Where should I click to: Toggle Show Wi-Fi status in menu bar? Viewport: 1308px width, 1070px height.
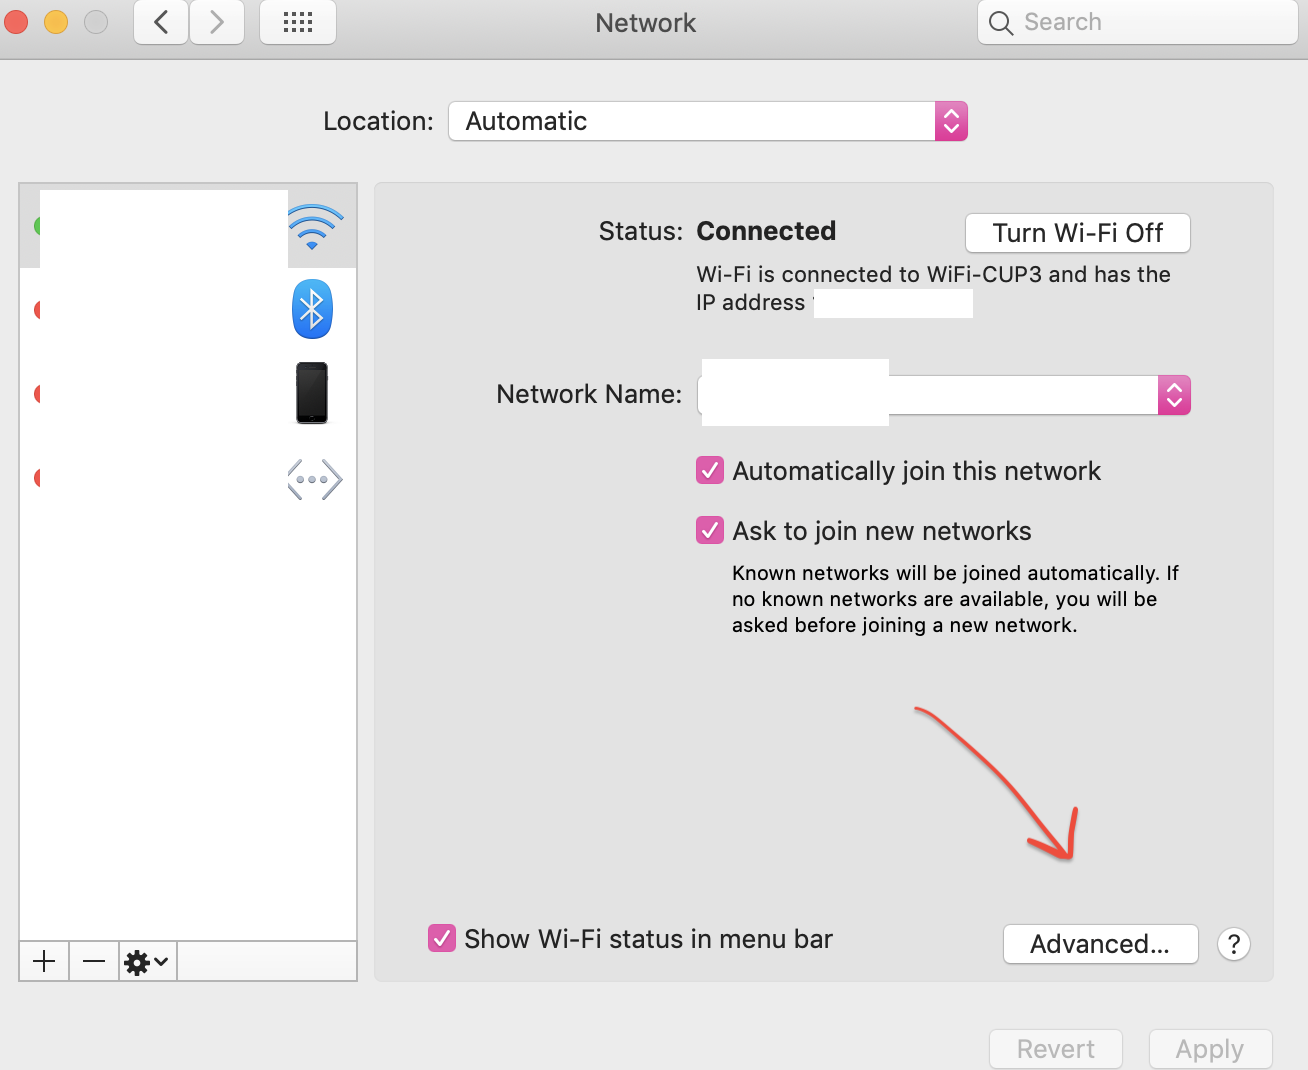coord(442,938)
